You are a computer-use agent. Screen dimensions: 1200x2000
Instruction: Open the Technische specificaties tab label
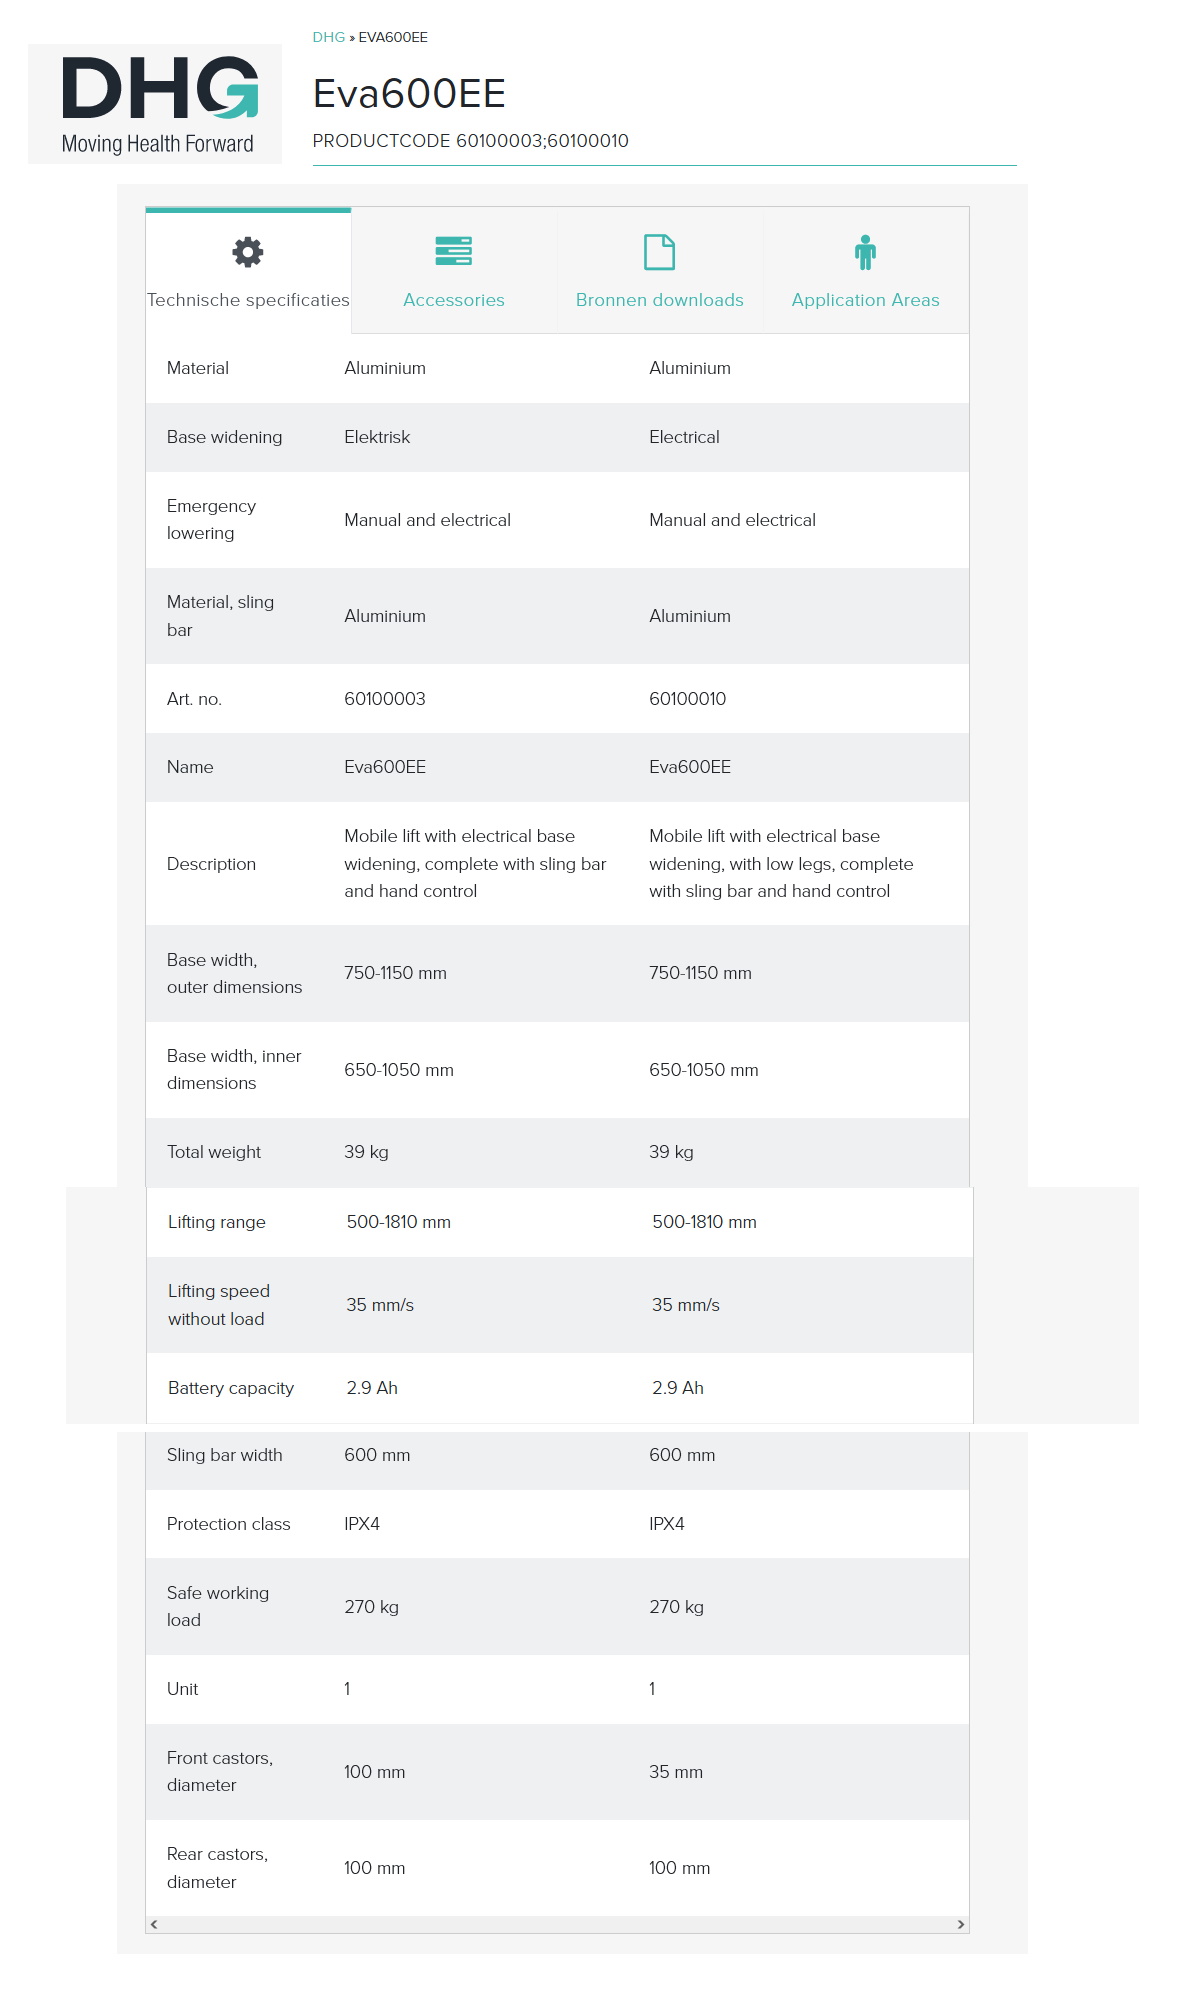(x=248, y=300)
